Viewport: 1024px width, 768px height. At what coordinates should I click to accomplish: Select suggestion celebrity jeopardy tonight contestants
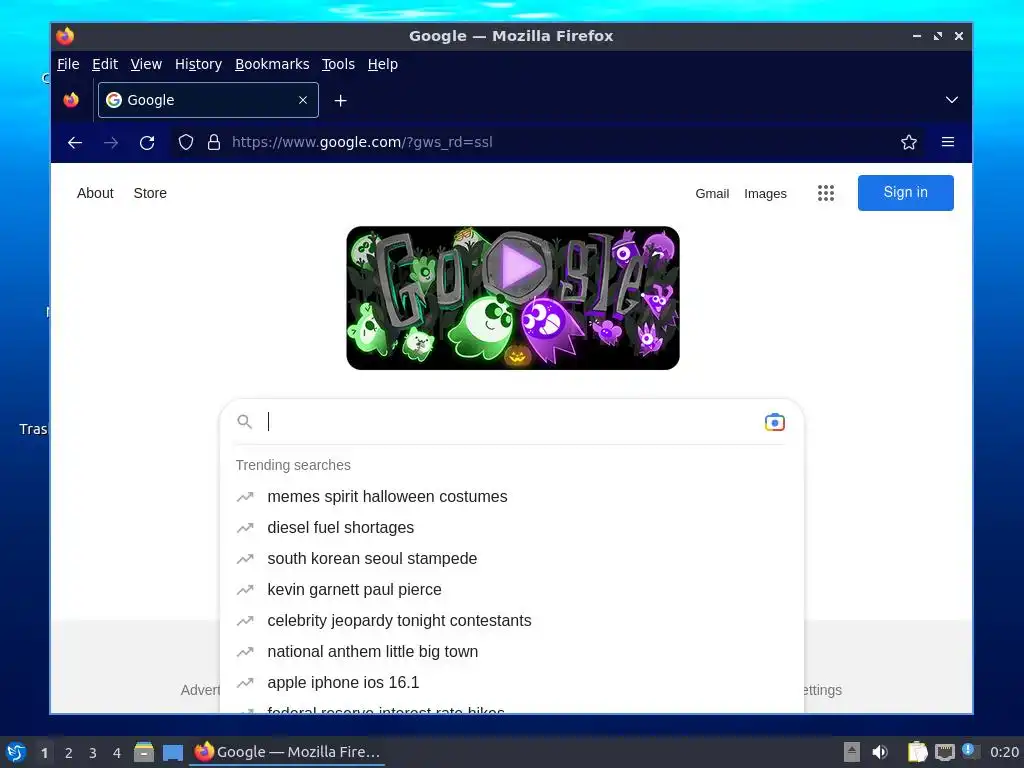(x=511, y=620)
